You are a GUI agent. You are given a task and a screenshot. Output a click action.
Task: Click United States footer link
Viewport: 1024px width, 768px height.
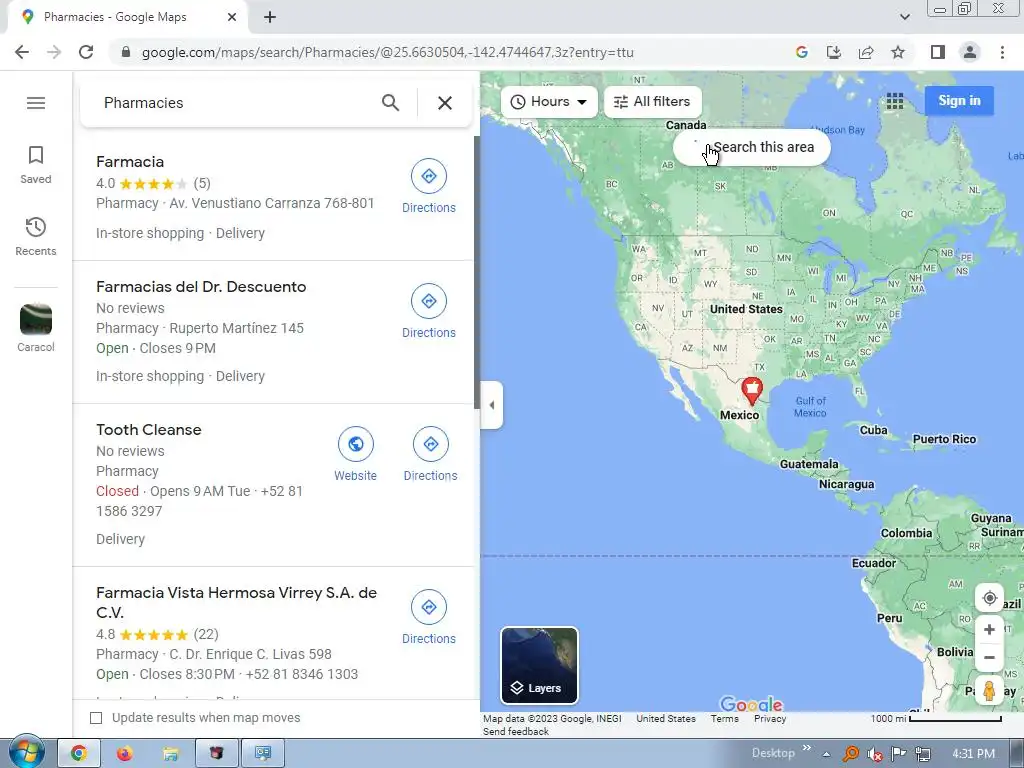tap(666, 718)
